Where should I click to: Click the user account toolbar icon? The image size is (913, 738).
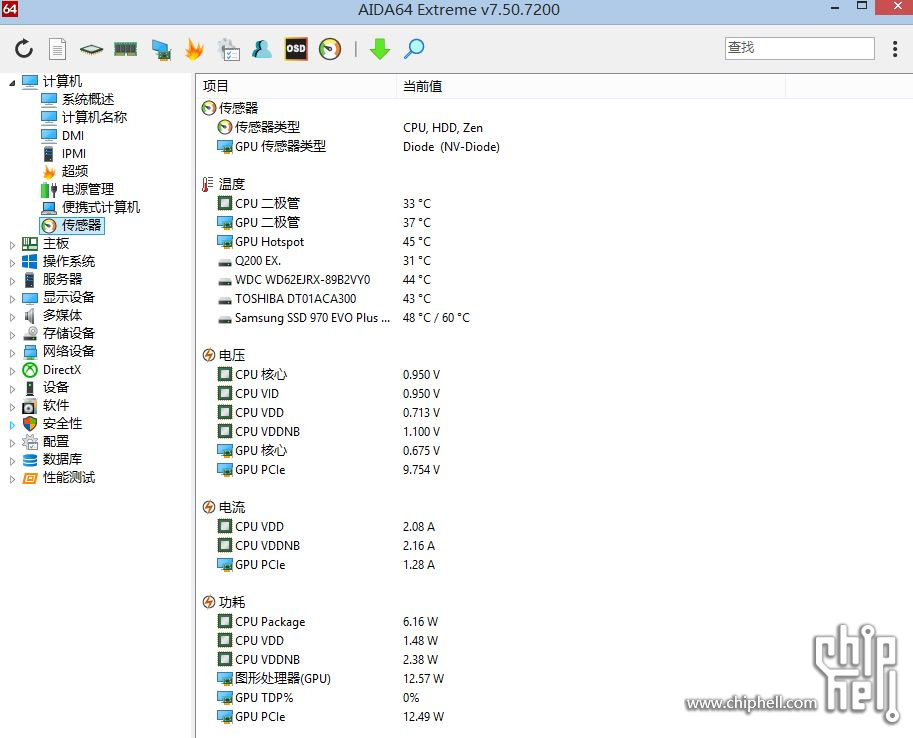tap(261, 49)
